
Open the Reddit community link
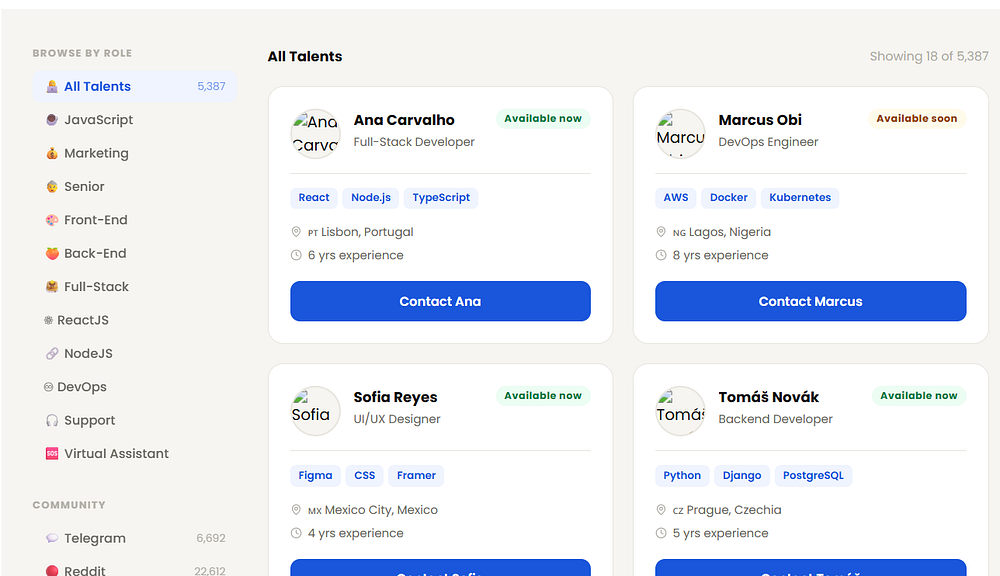85,571
